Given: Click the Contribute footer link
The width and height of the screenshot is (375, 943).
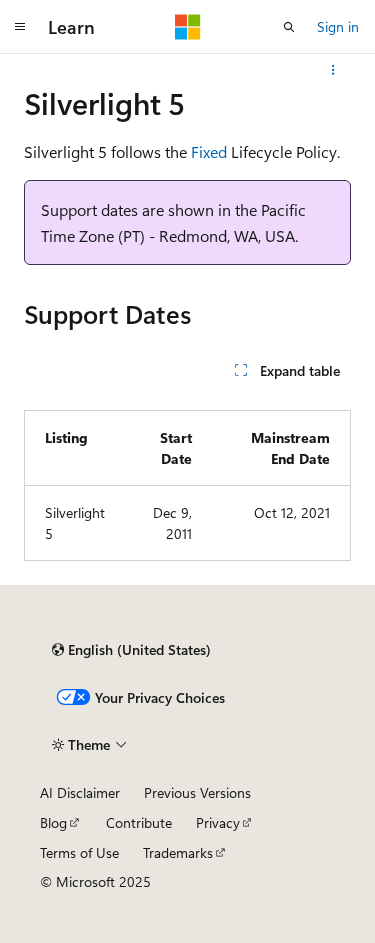Looking at the screenshot, I should [139, 823].
